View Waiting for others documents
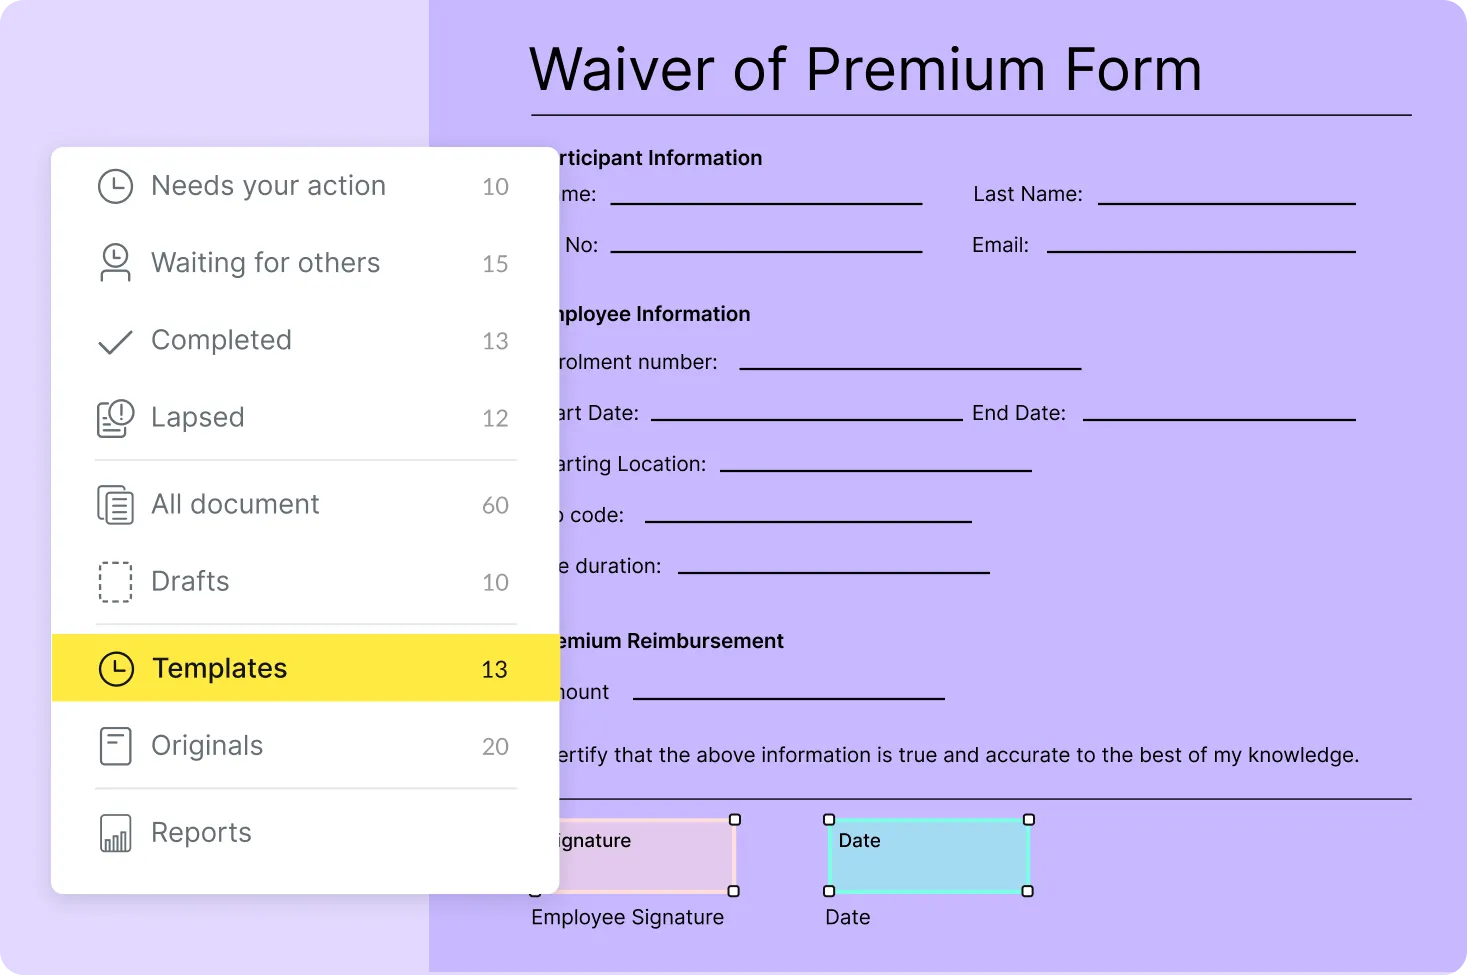 [x=265, y=263]
